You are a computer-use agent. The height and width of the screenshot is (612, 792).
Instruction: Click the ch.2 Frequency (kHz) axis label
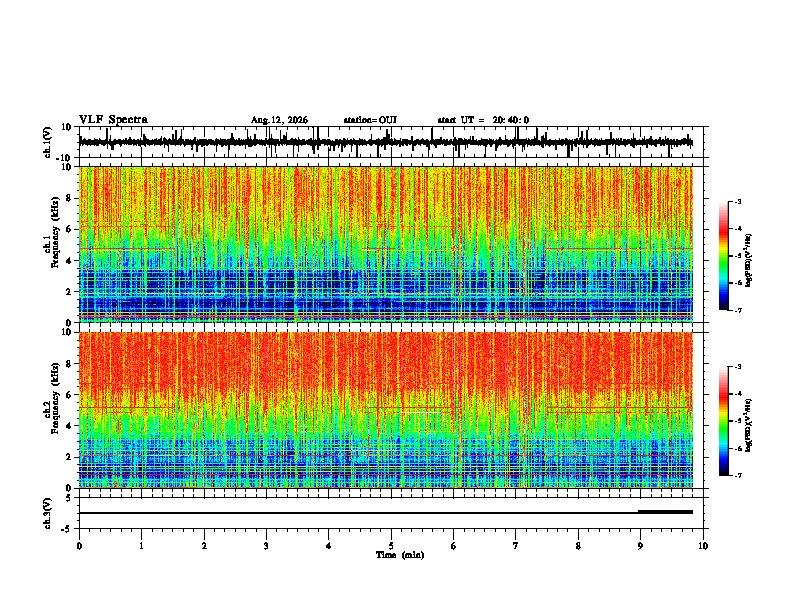(x=52, y=398)
